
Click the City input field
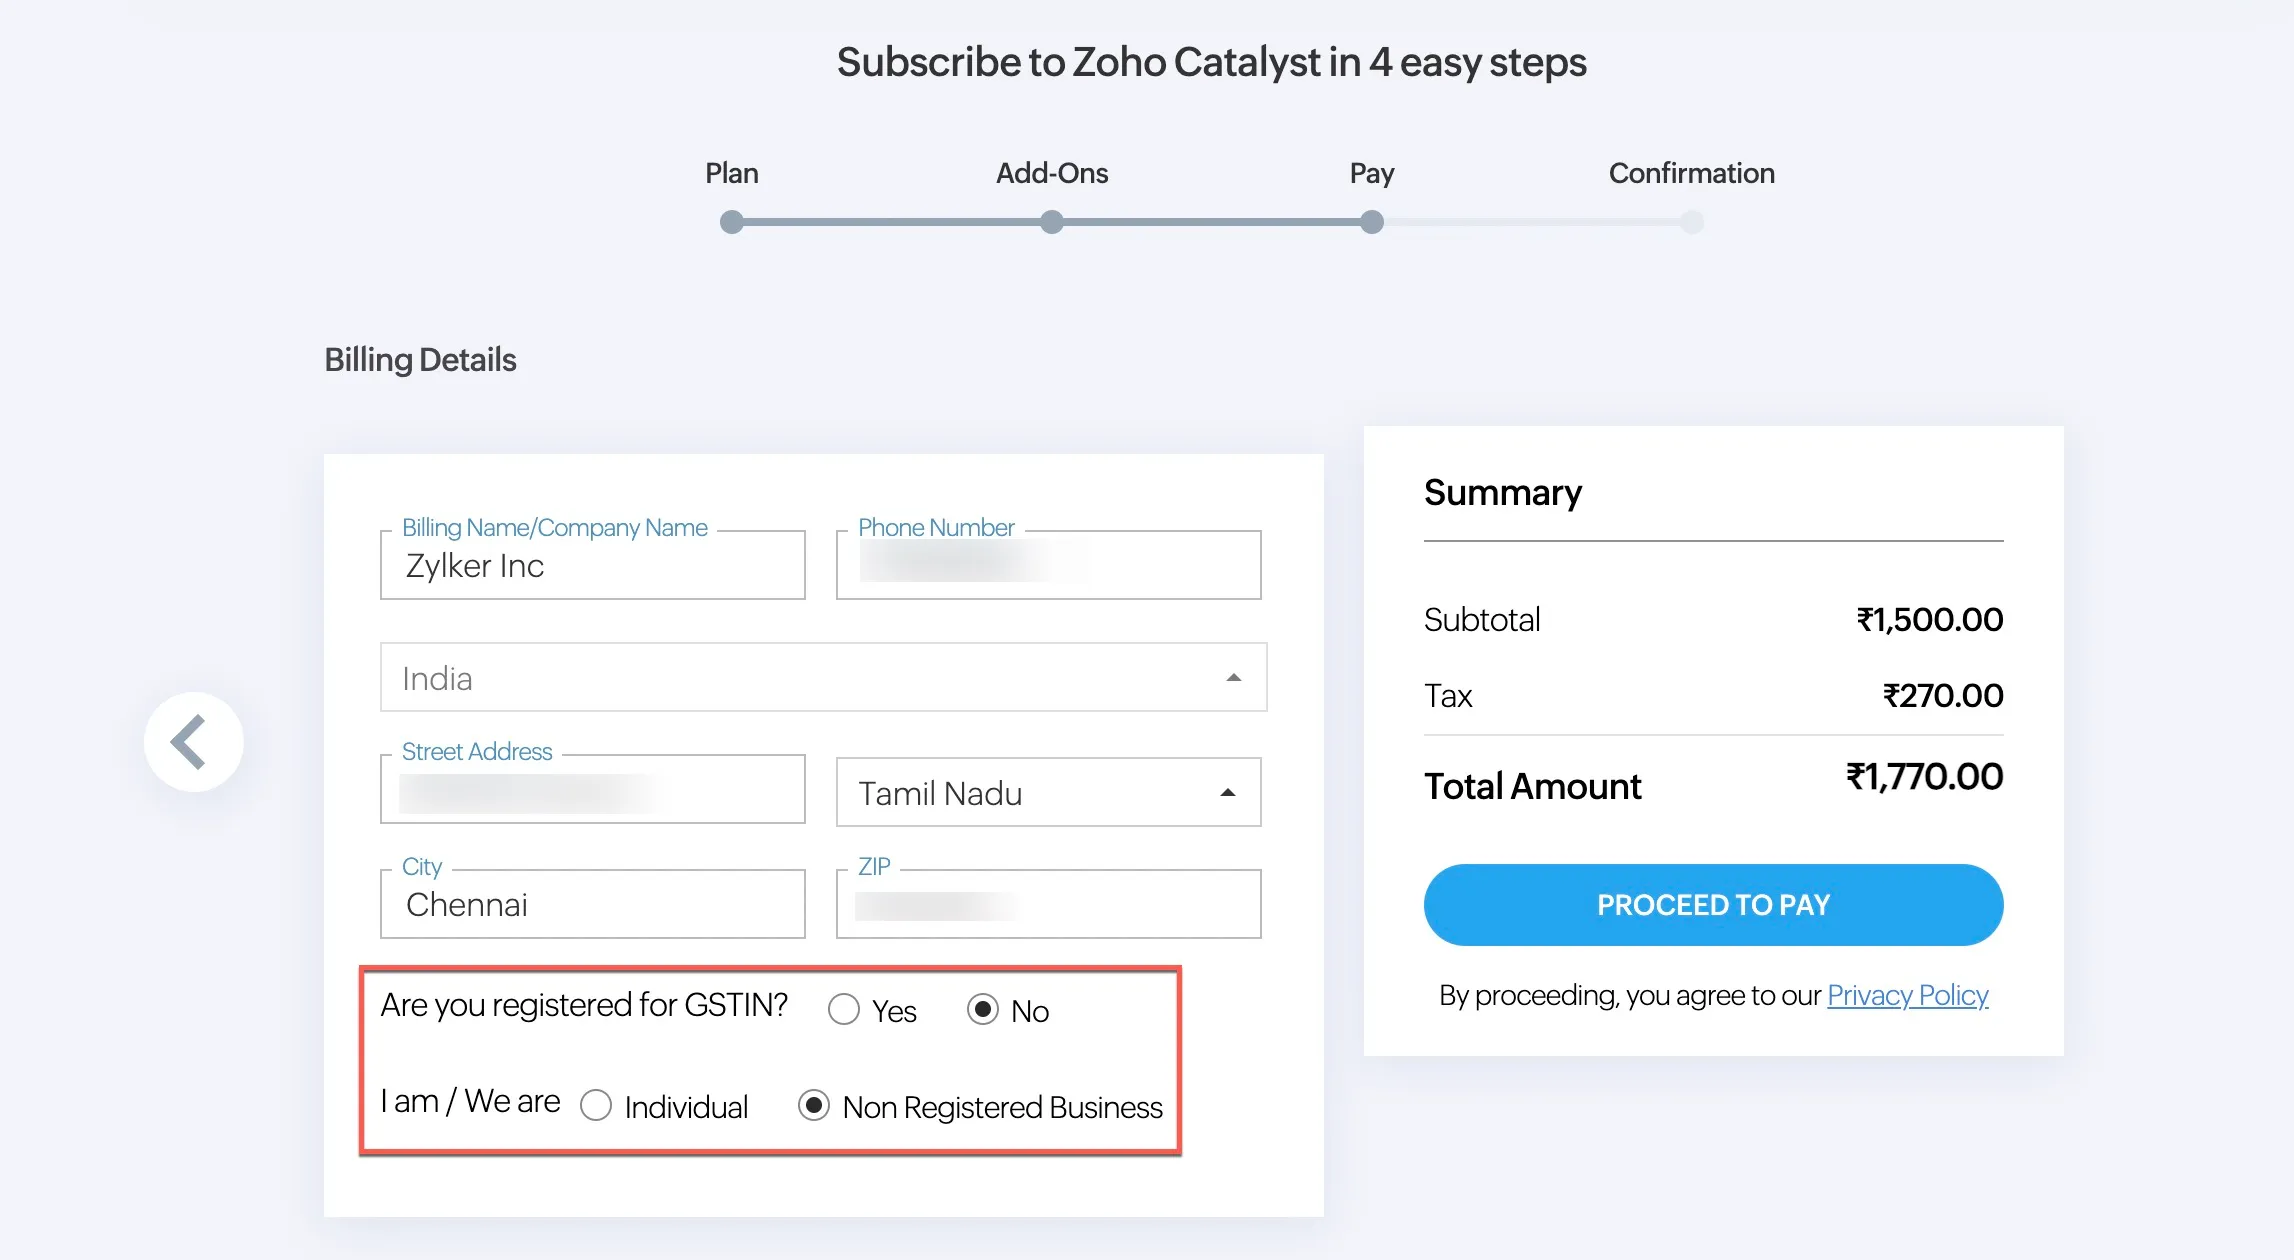coord(593,904)
